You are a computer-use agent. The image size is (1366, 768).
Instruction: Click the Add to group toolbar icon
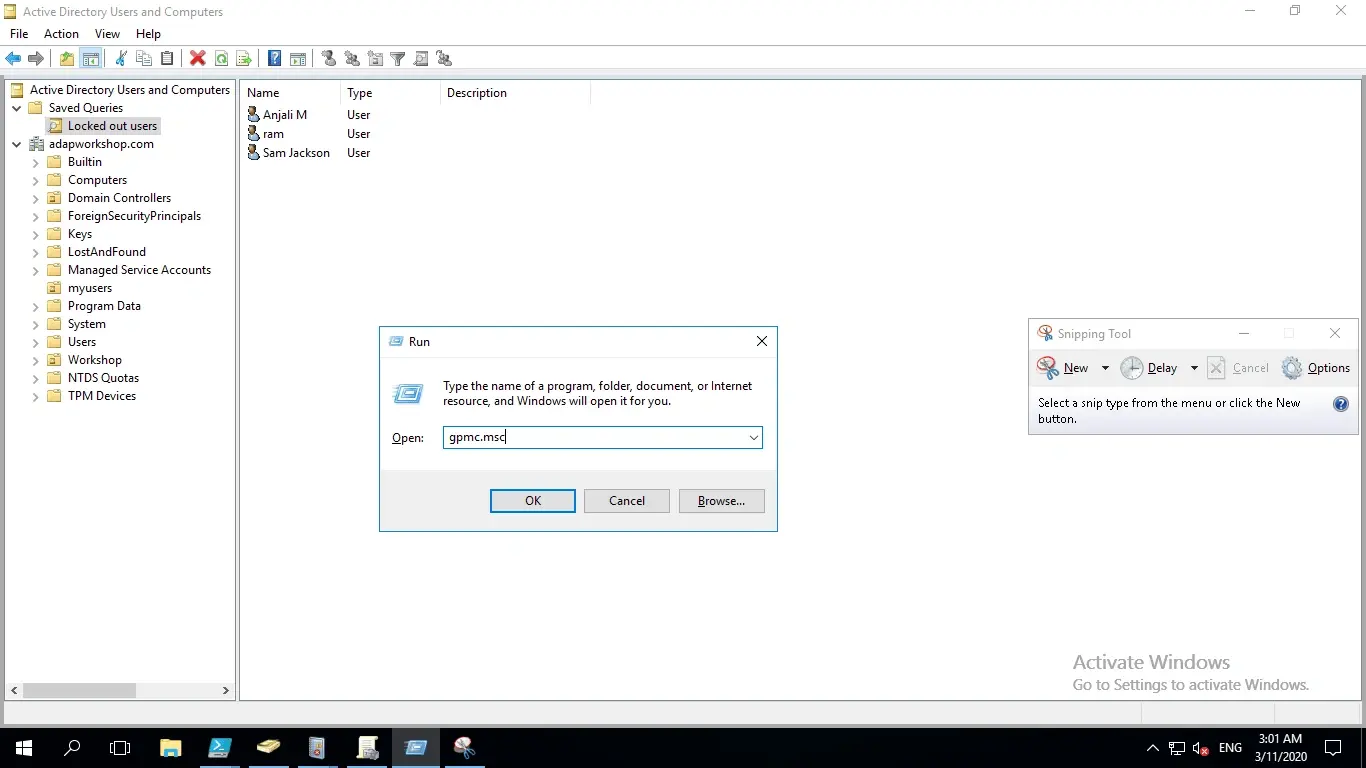tap(444, 59)
